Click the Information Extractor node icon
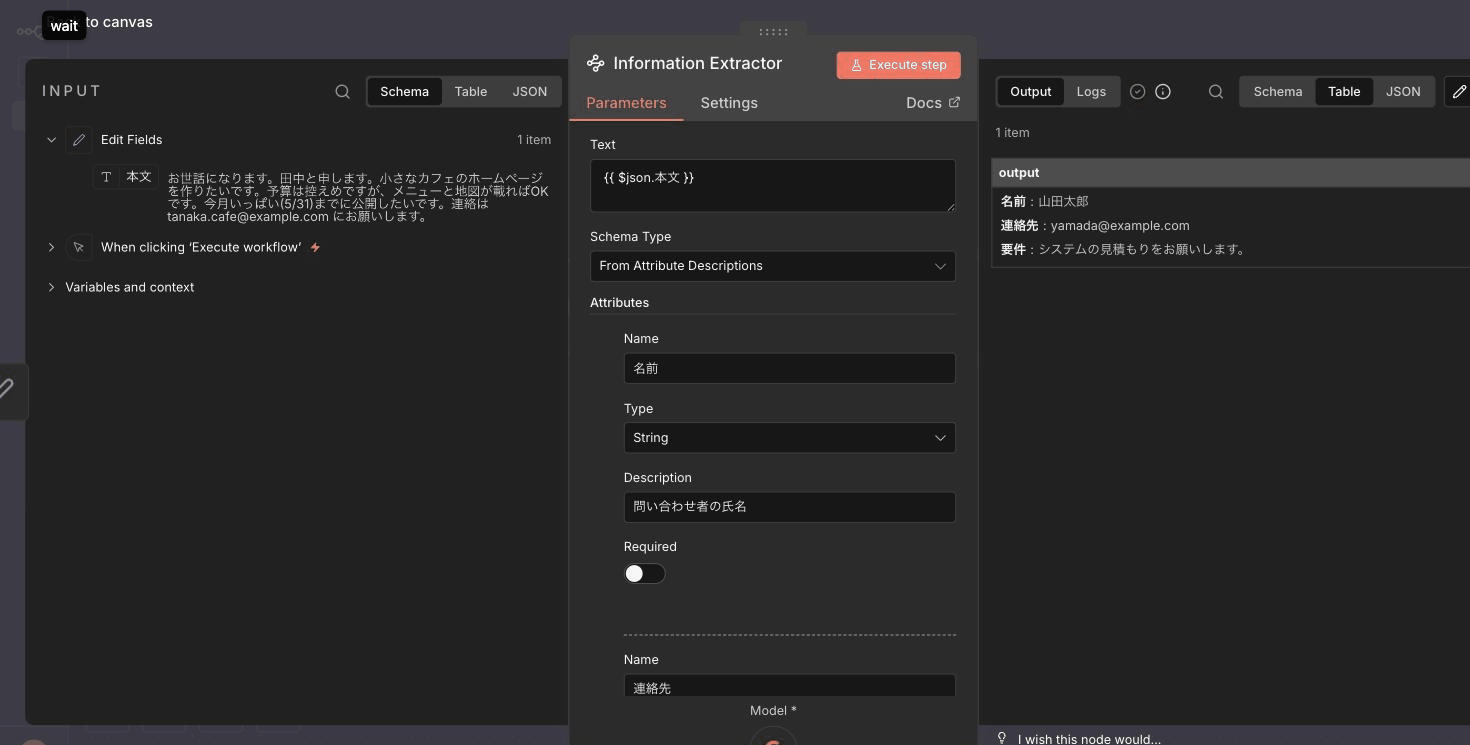This screenshot has height=745, width=1470. tap(596, 63)
